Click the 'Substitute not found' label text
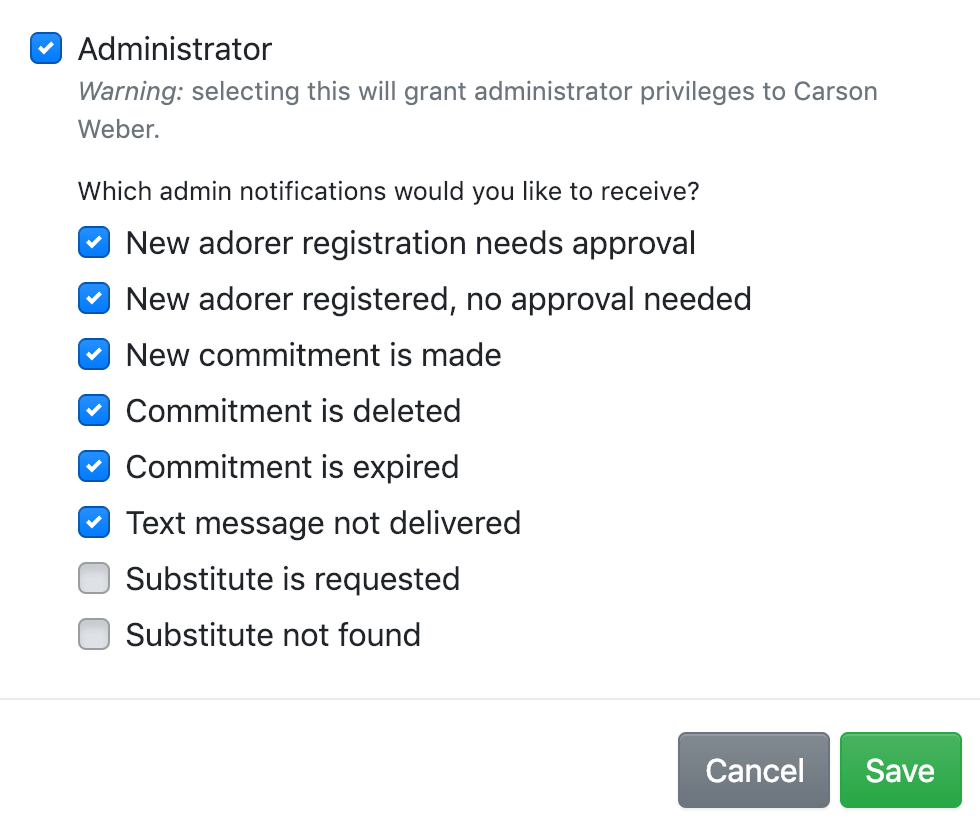980x830 pixels. click(273, 635)
